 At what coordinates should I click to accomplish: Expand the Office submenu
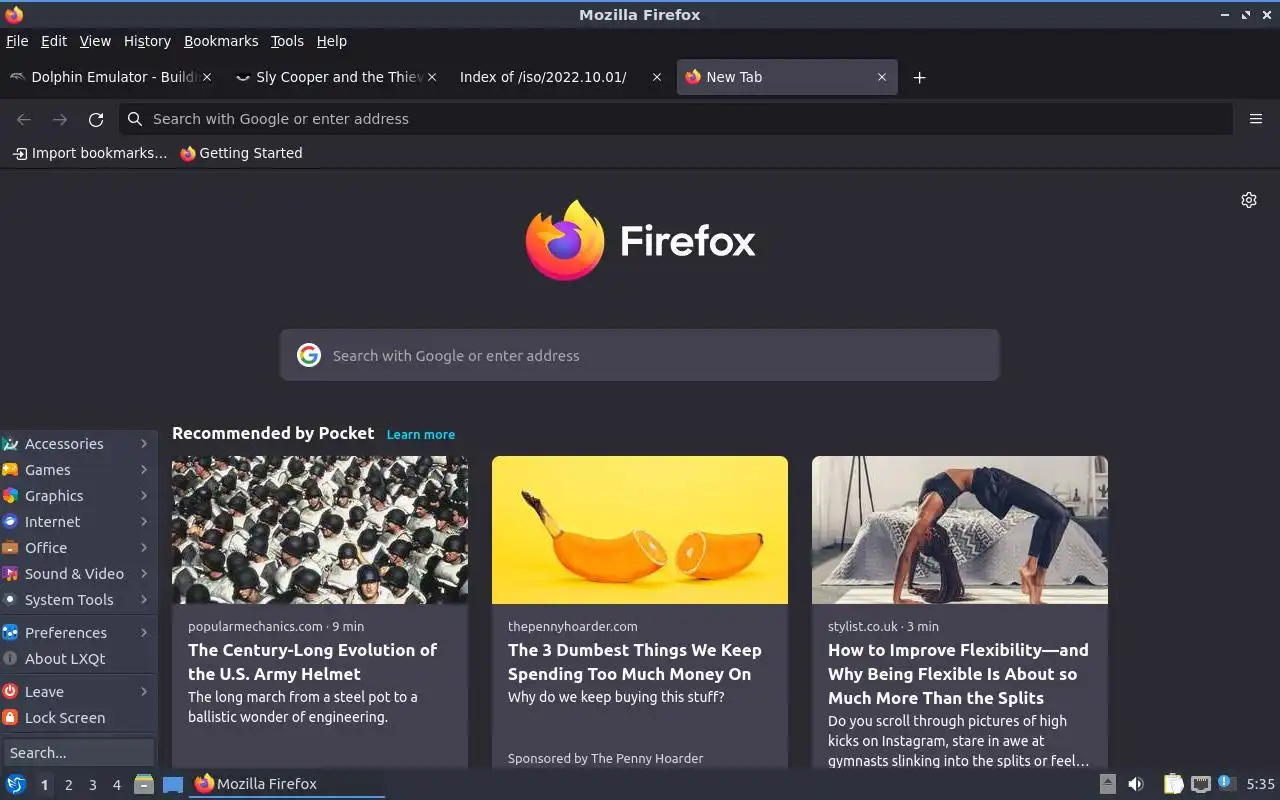78,548
